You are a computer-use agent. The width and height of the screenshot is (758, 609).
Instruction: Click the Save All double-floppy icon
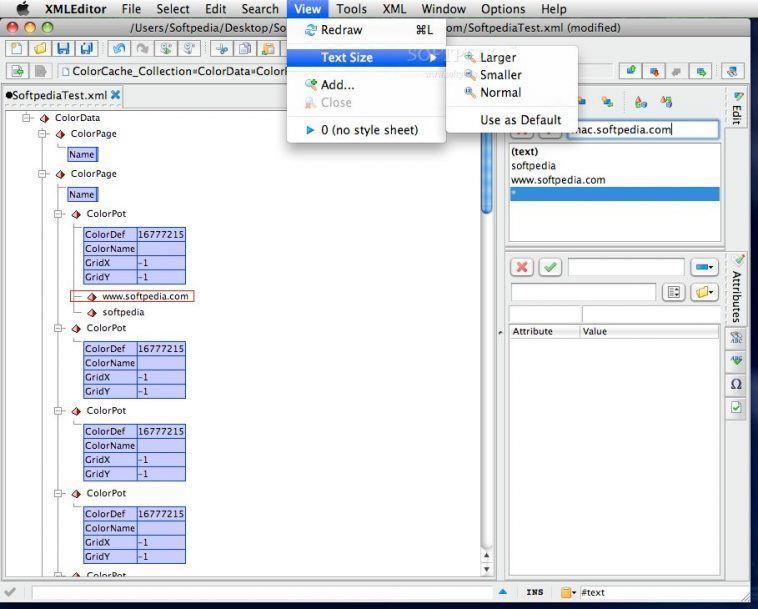pos(87,48)
